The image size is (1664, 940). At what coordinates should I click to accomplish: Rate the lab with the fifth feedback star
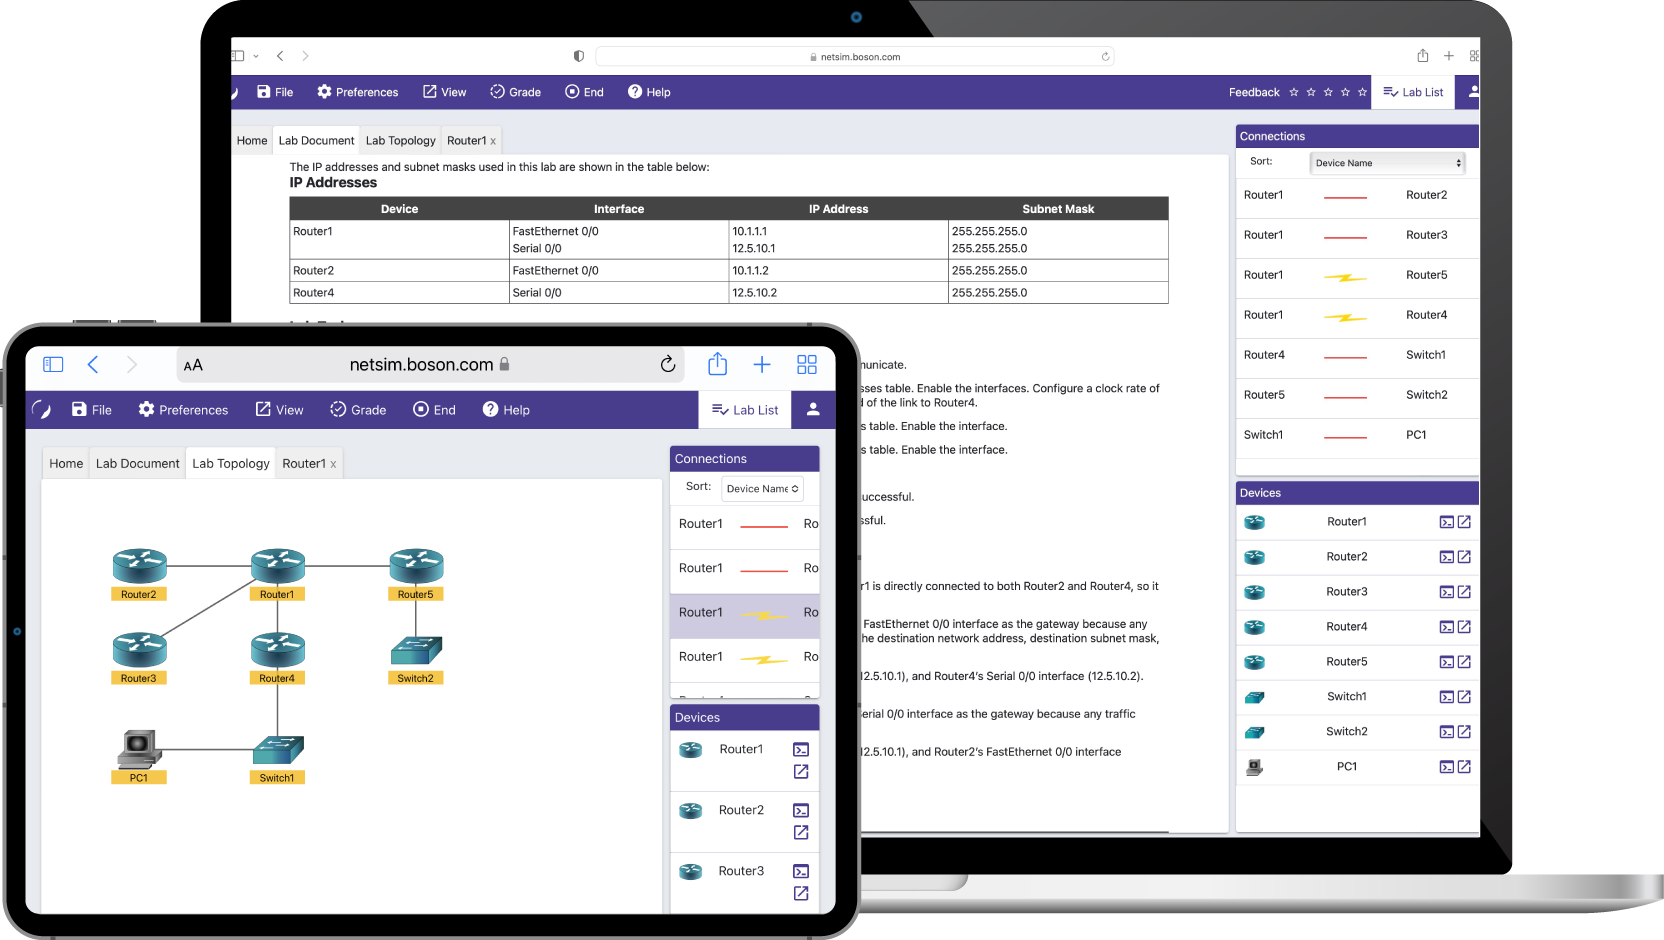1363,92
